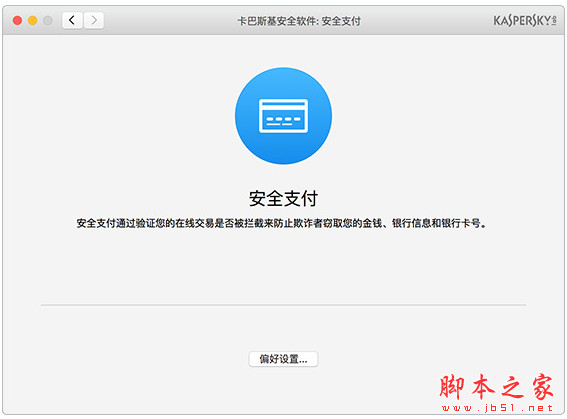567x419 pixels.
Task: Click the Kaspersky logo in title bar
Action: [525, 21]
